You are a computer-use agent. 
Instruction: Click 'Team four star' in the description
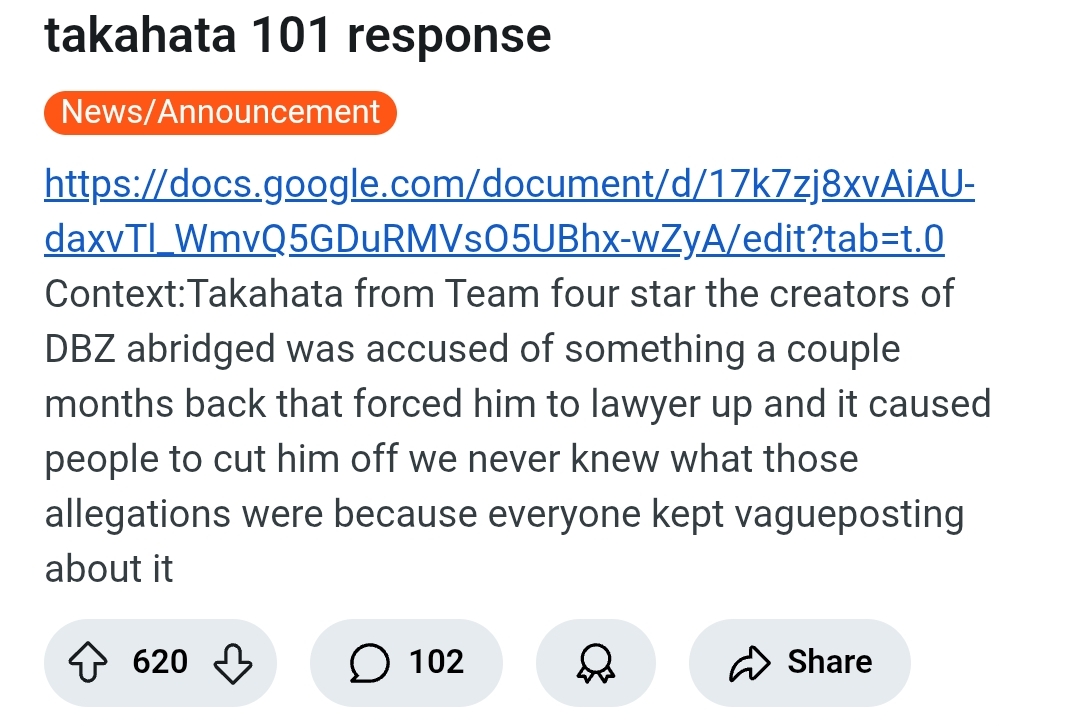(x=564, y=294)
